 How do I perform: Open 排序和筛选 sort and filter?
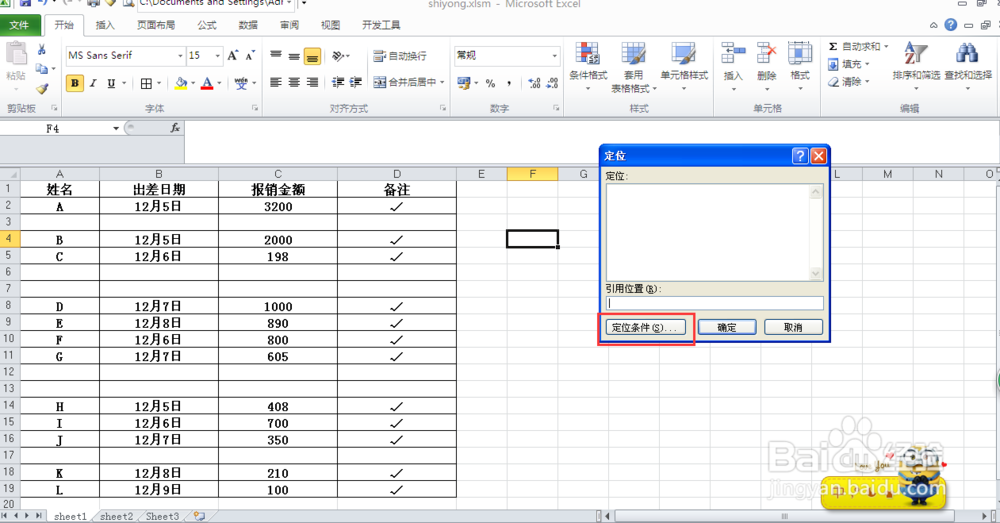[916, 66]
